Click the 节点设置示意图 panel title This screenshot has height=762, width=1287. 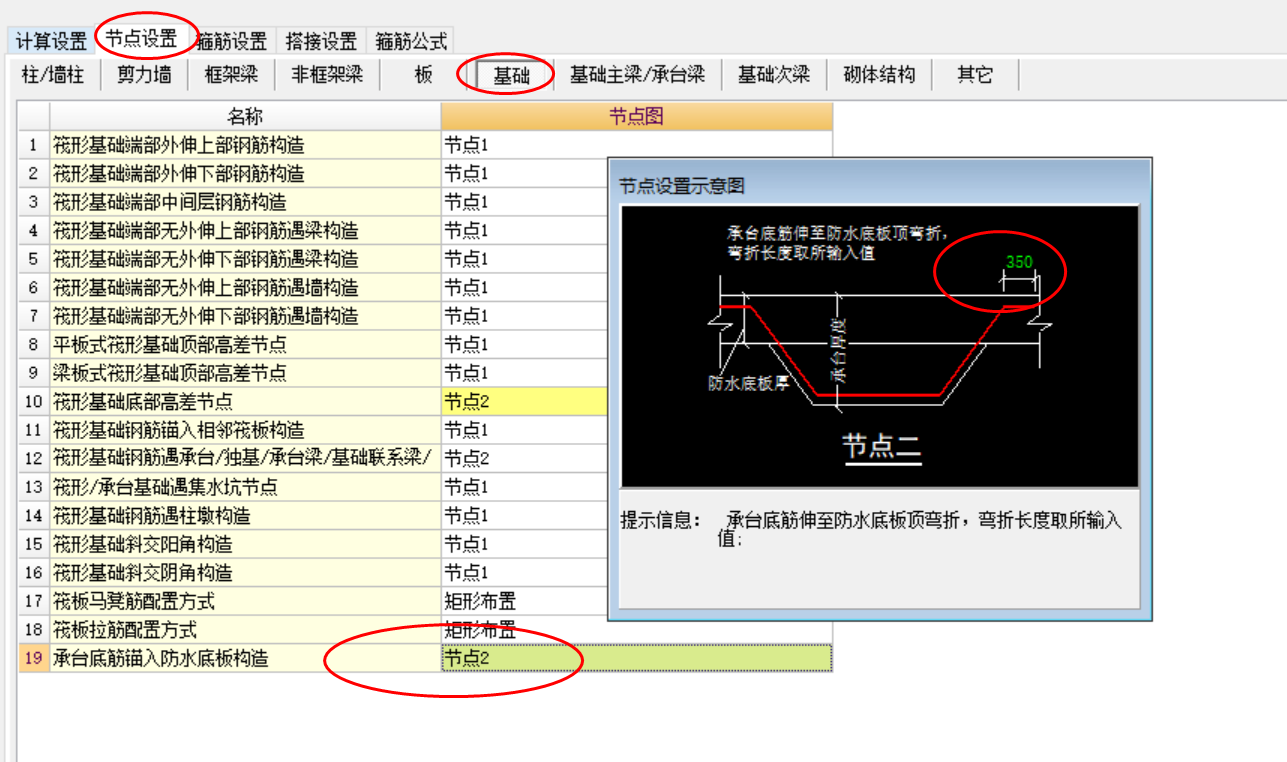pyautogui.click(x=681, y=186)
